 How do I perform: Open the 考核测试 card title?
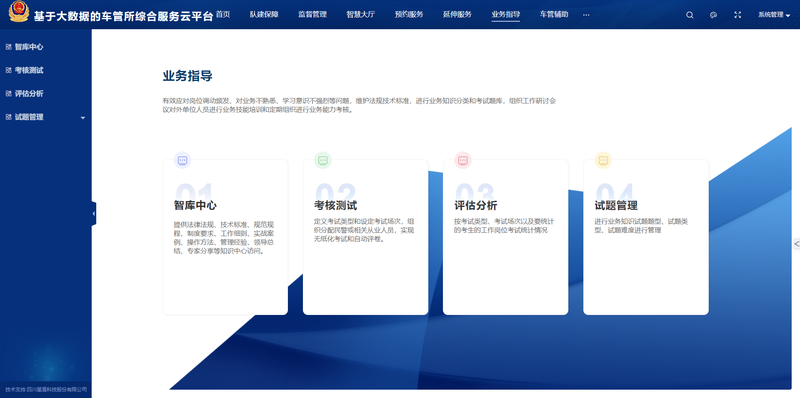pos(336,206)
